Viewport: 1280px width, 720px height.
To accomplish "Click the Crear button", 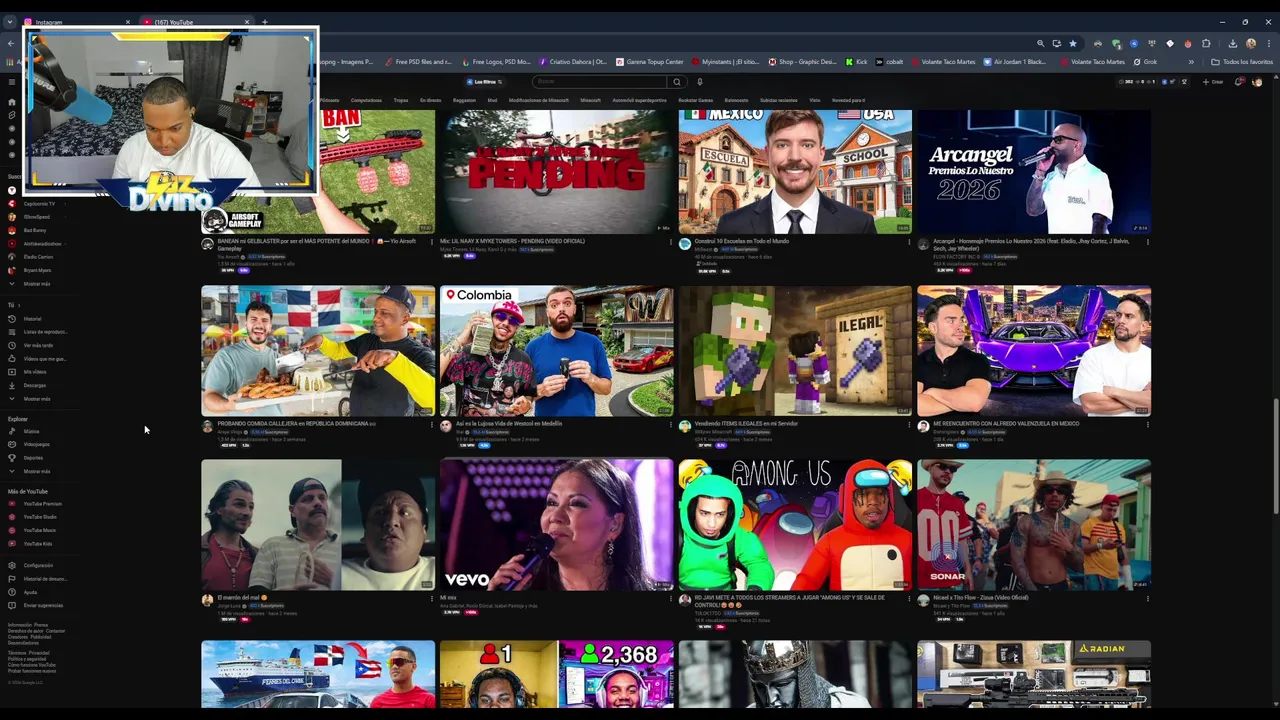I will coord(1213,82).
